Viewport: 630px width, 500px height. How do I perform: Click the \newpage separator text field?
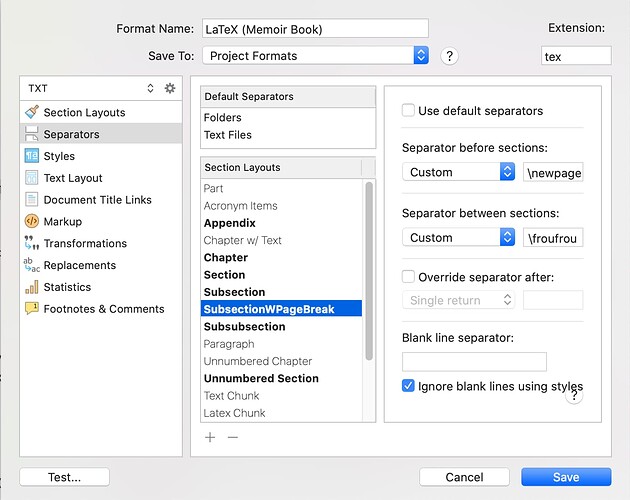pos(553,172)
